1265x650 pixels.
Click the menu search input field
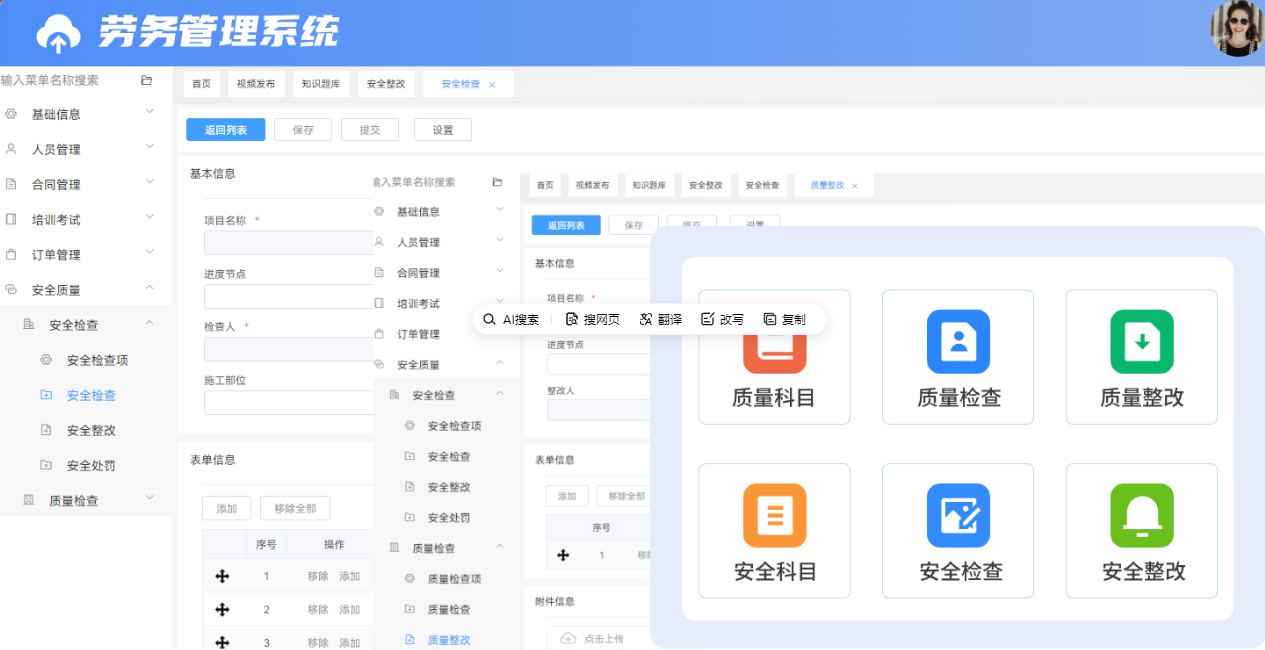(x=60, y=79)
